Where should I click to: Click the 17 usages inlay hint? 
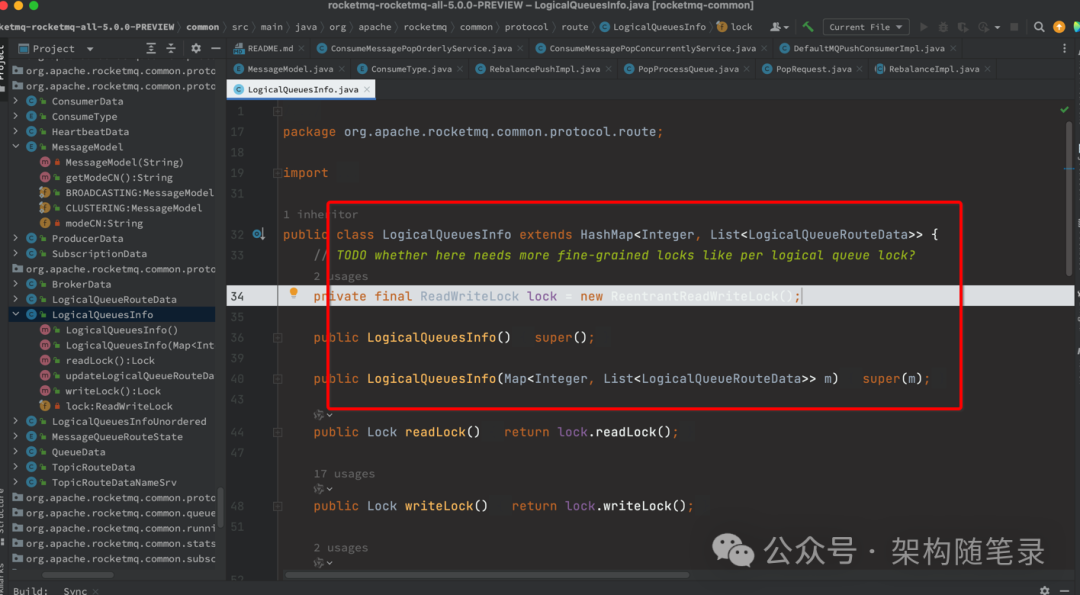pos(344,474)
